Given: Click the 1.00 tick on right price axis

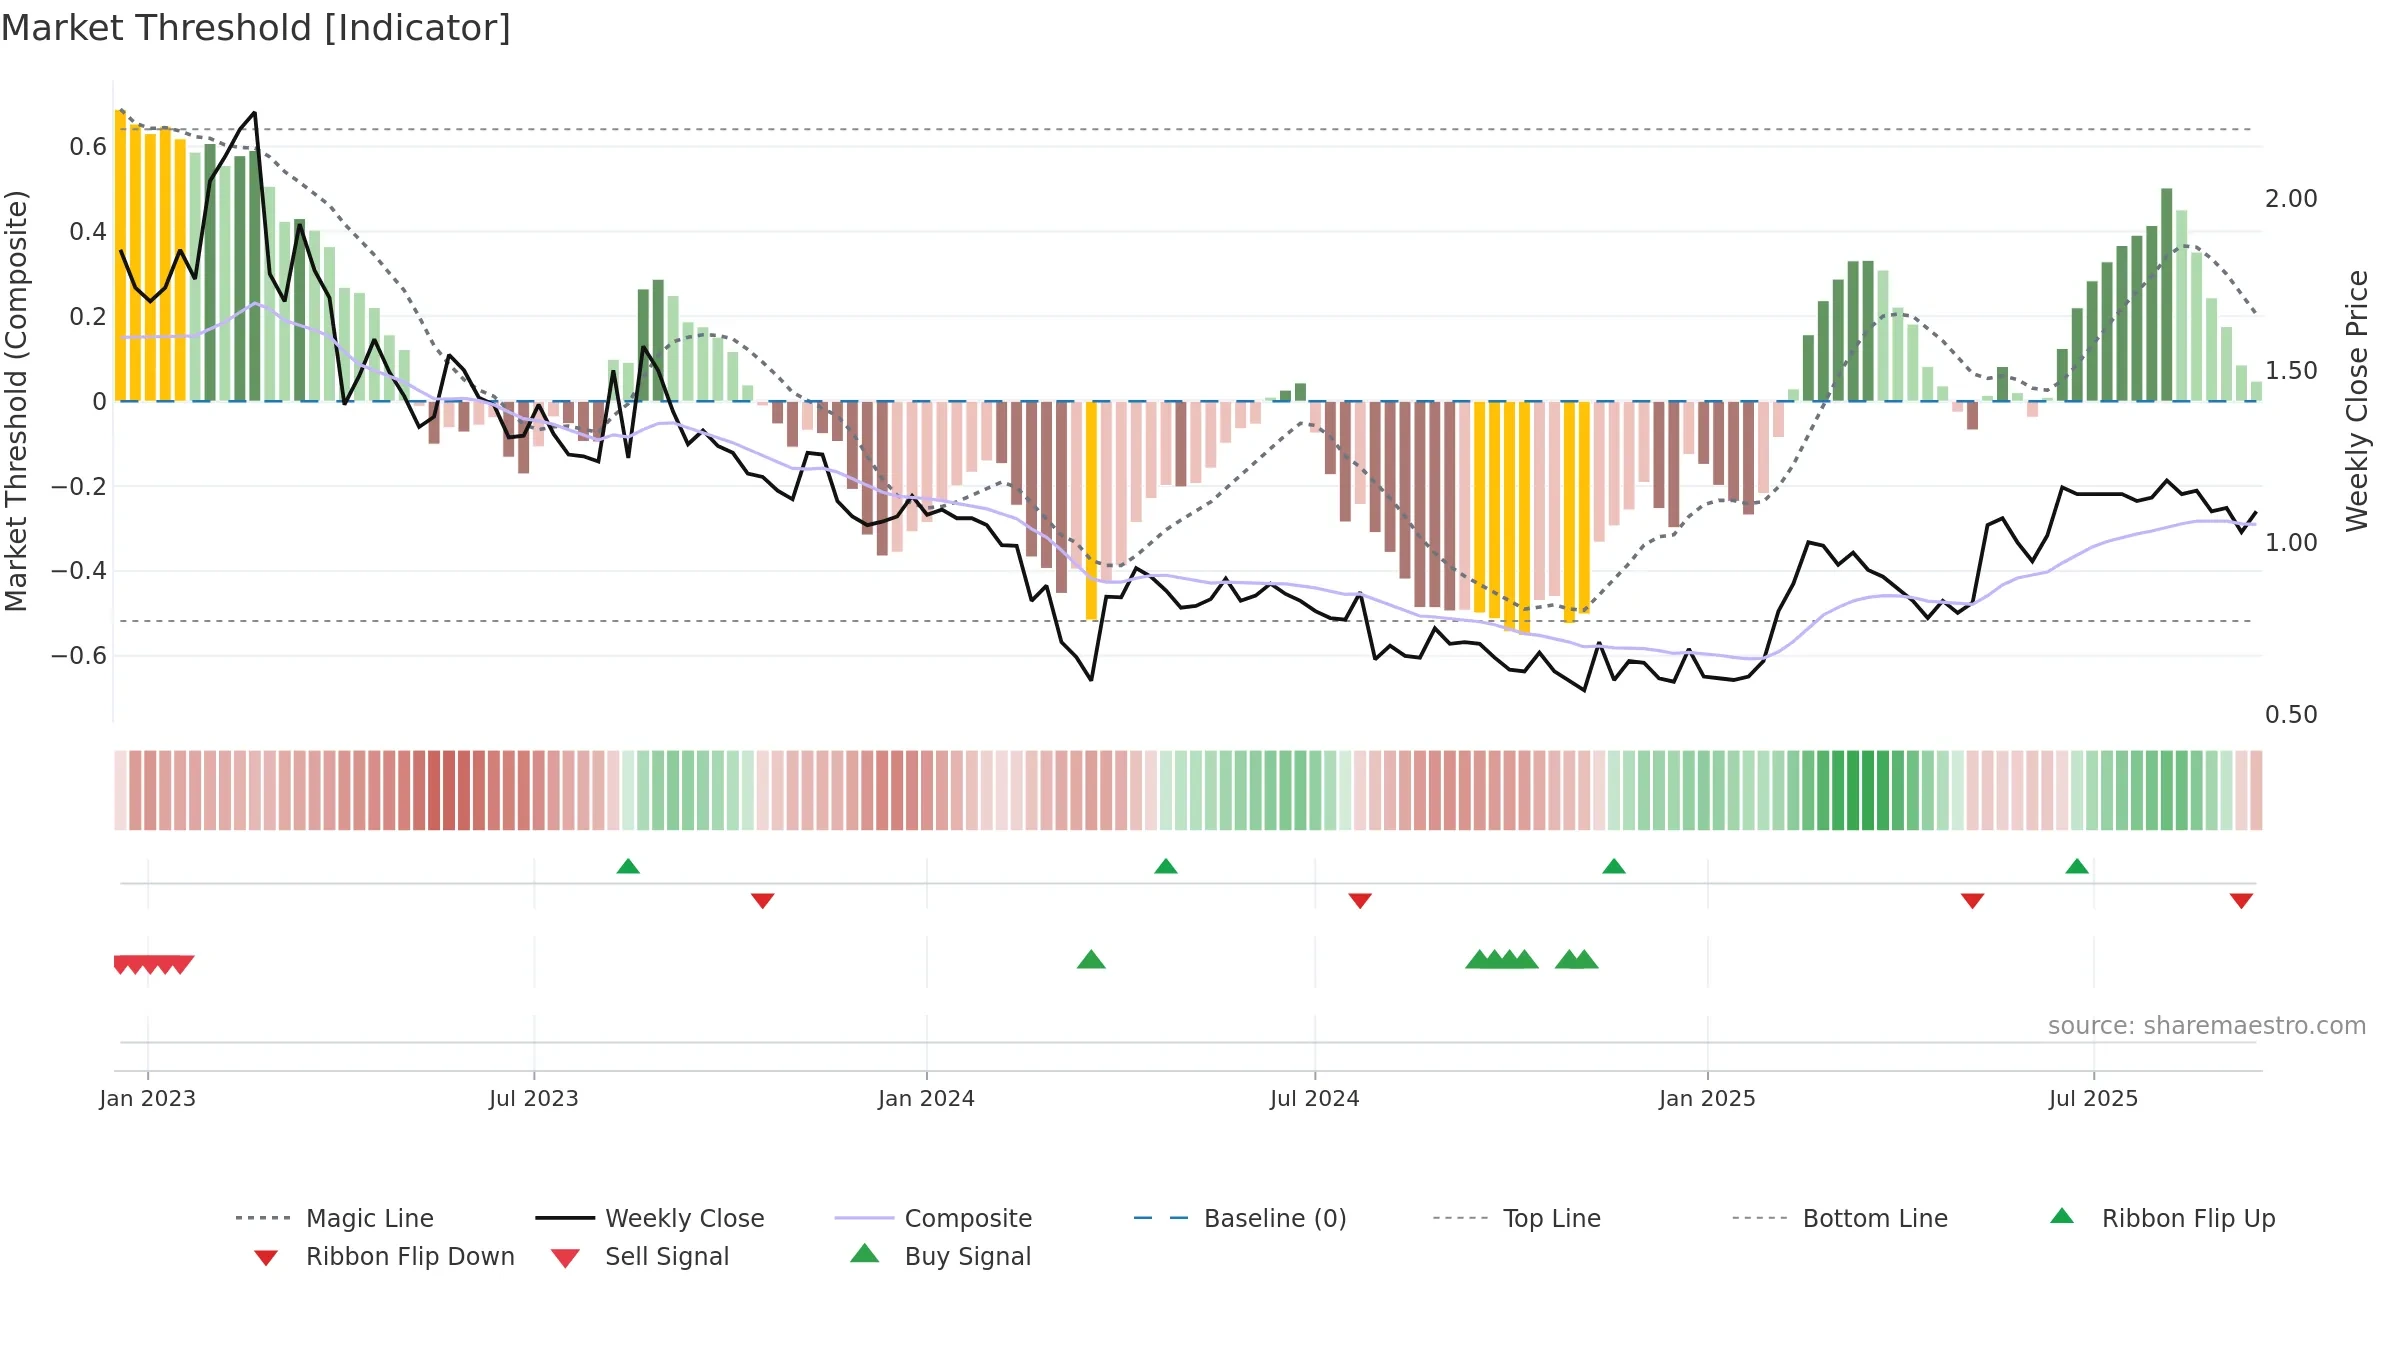Looking at the screenshot, I should [x=2291, y=543].
